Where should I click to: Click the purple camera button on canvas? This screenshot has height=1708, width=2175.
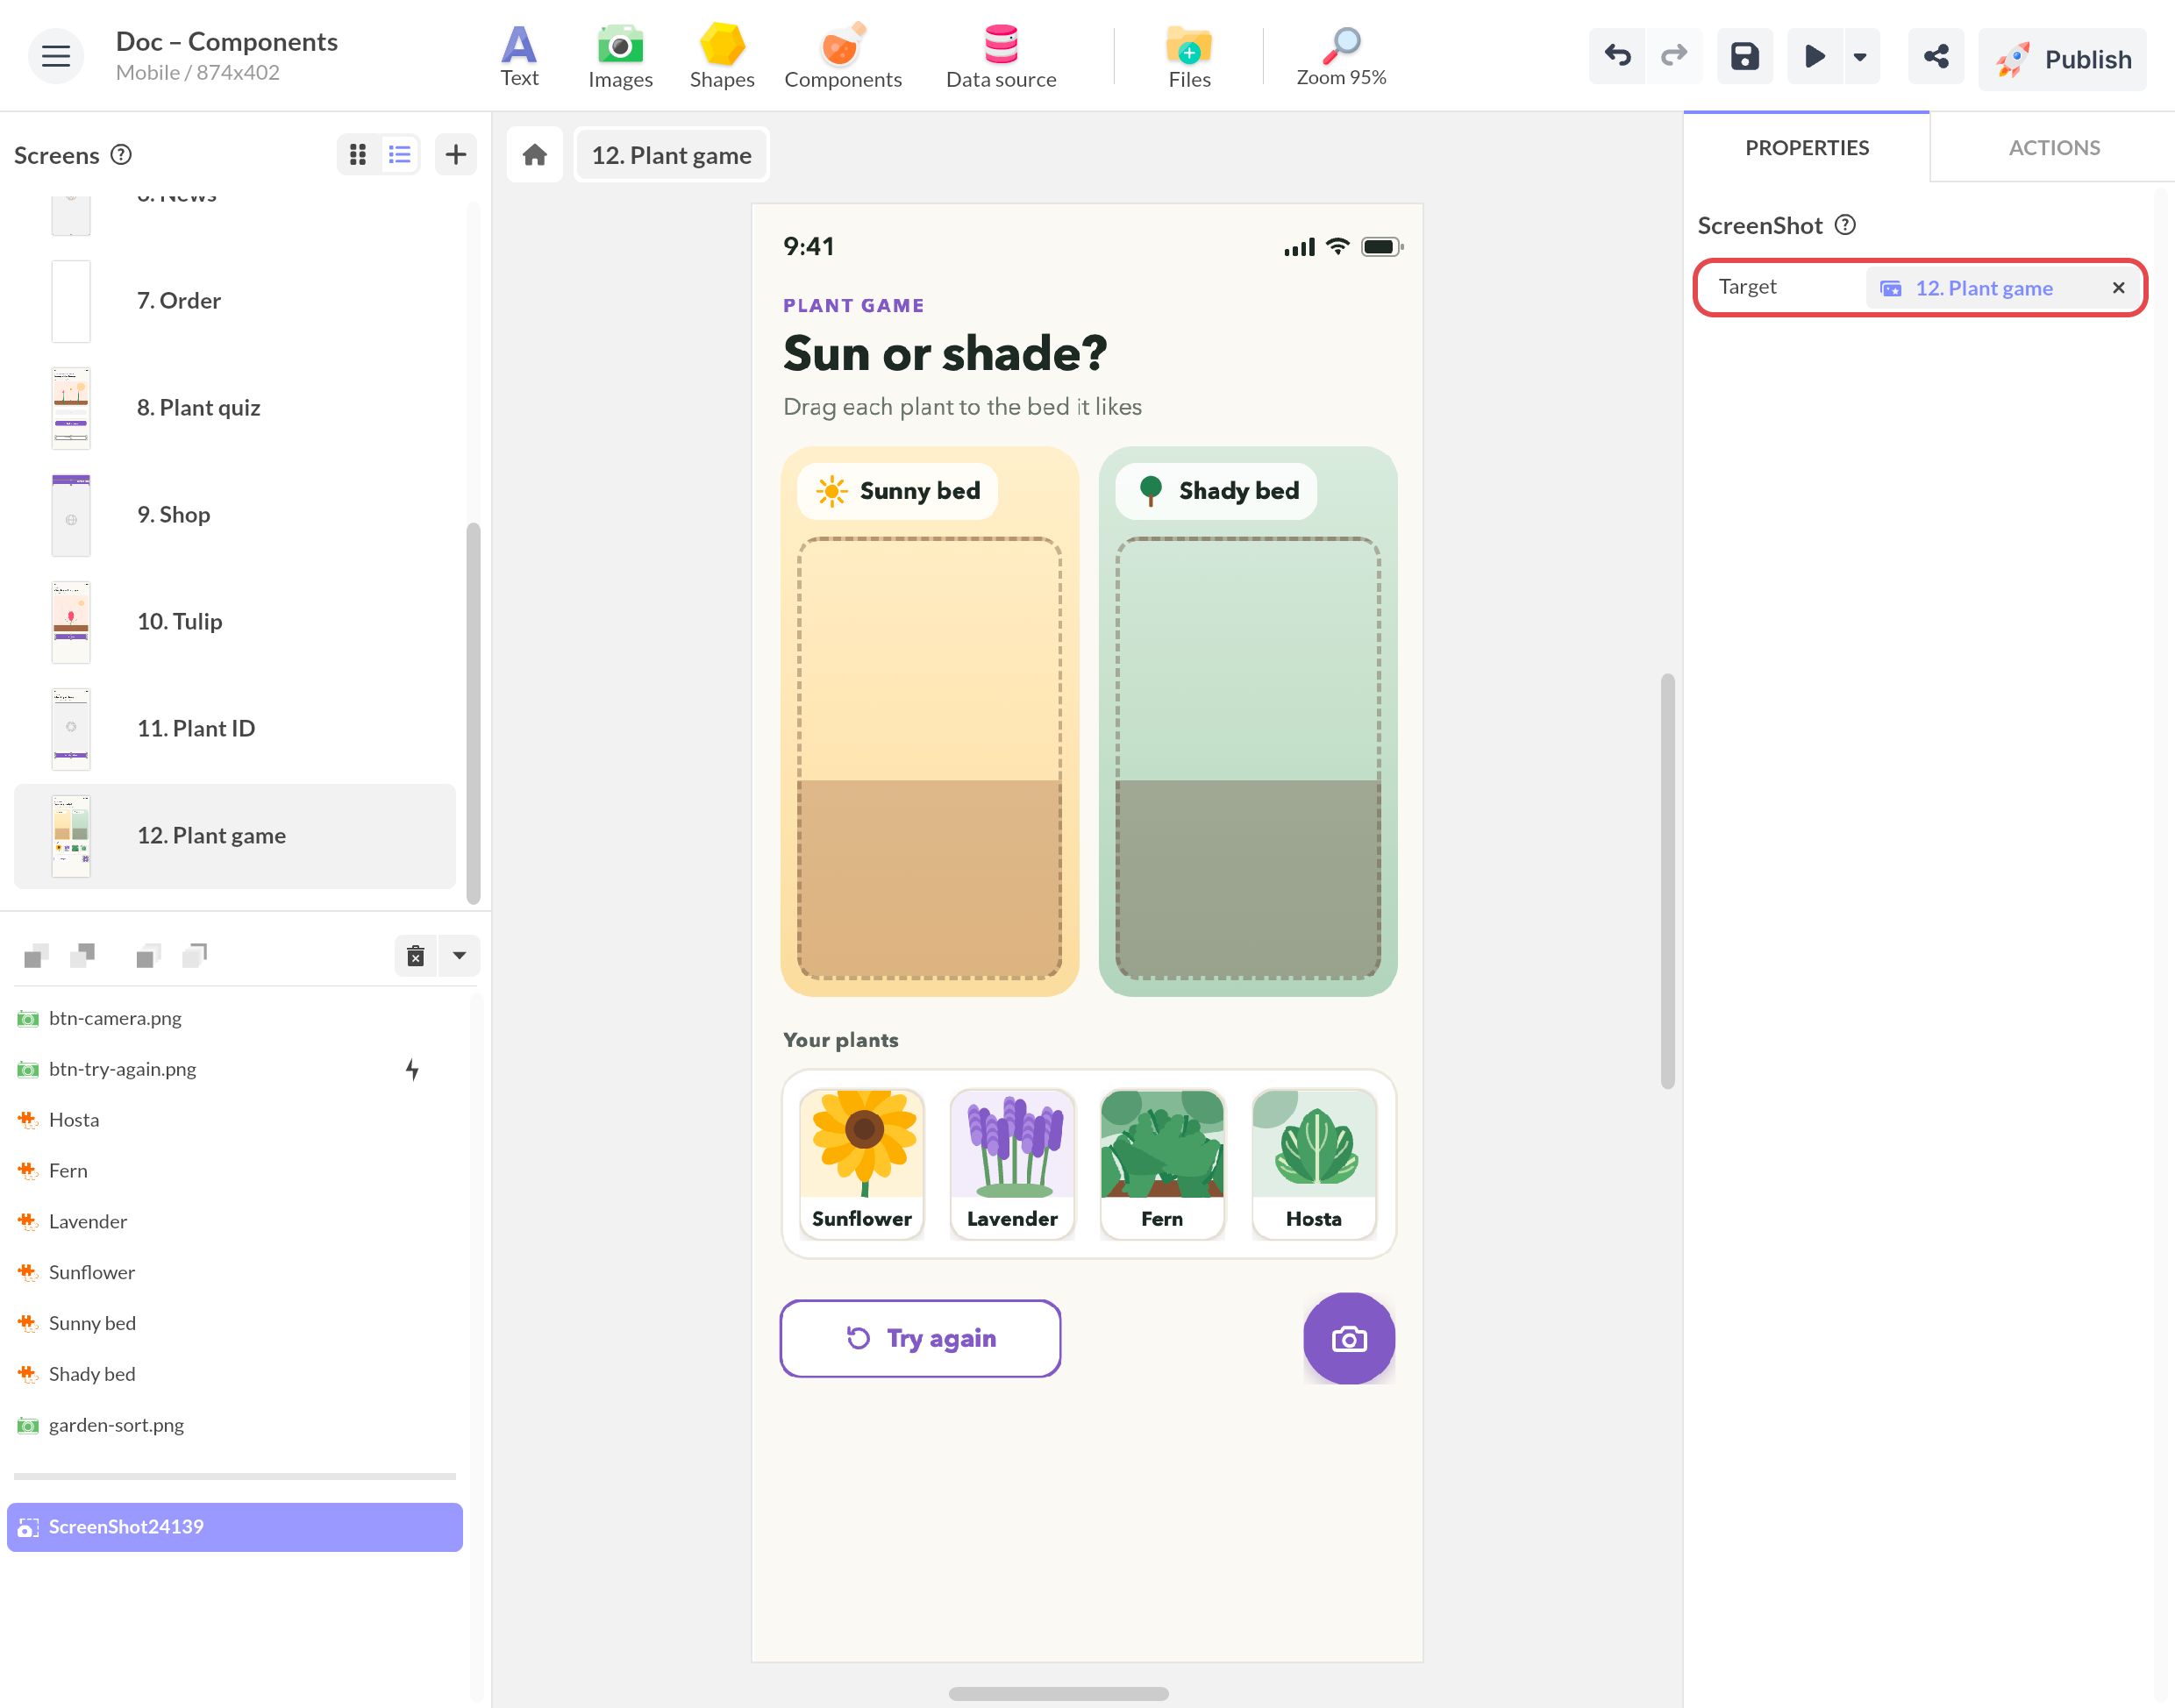point(1349,1338)
